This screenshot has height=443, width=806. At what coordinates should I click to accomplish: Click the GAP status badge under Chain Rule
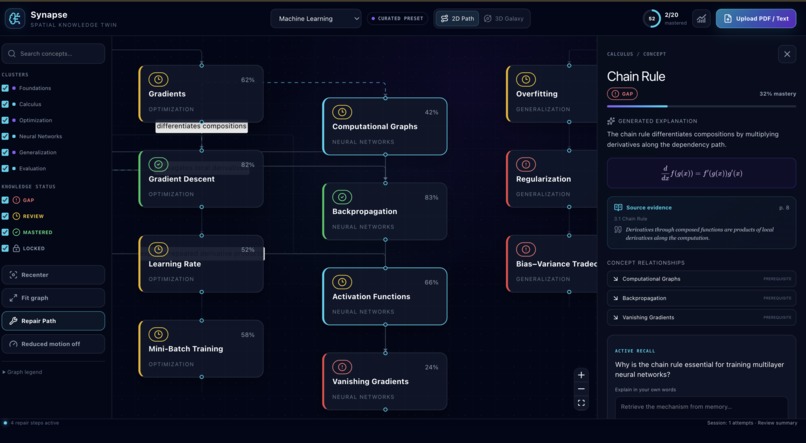coord(622,94)
